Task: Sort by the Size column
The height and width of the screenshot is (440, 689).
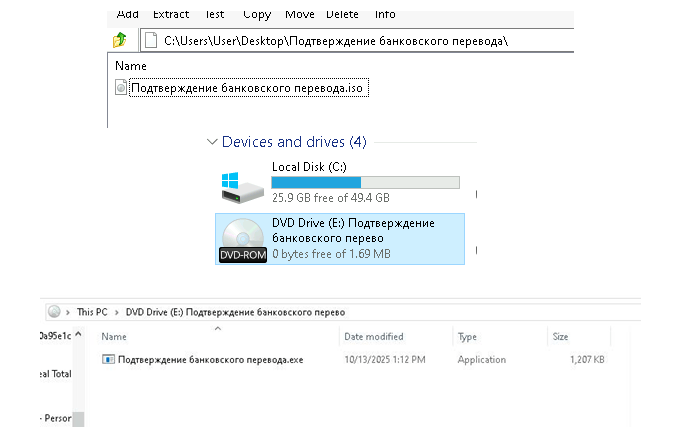Action: pyautogui.click(x=560, y=337)
